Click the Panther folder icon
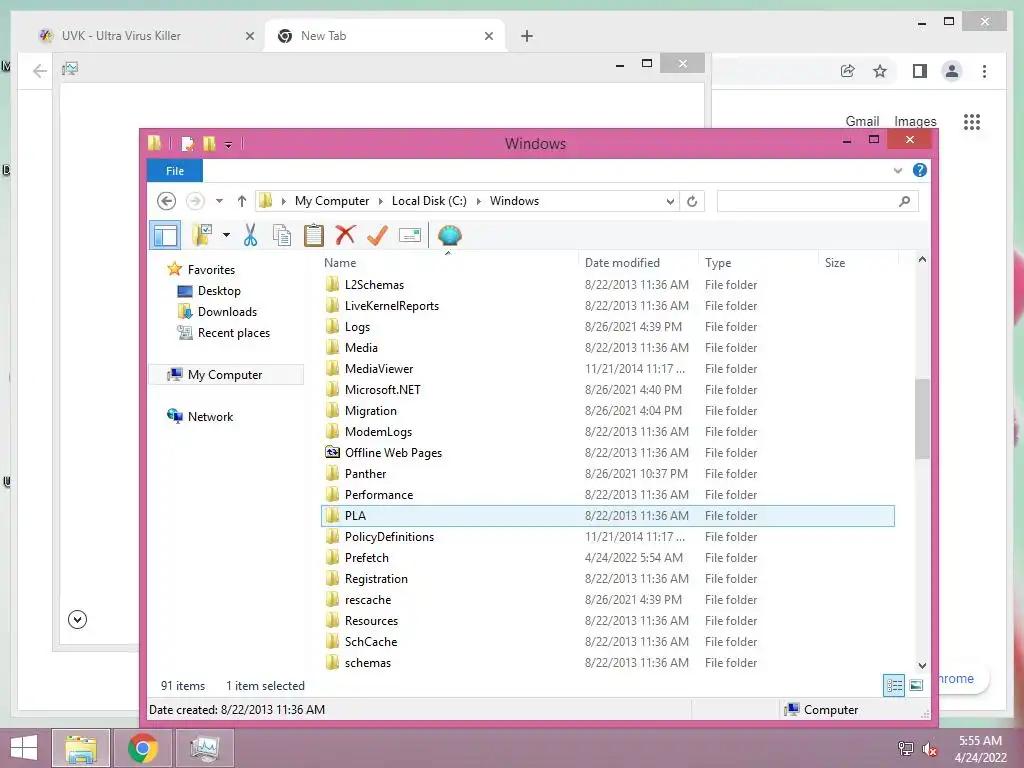 tap(332, 473)
